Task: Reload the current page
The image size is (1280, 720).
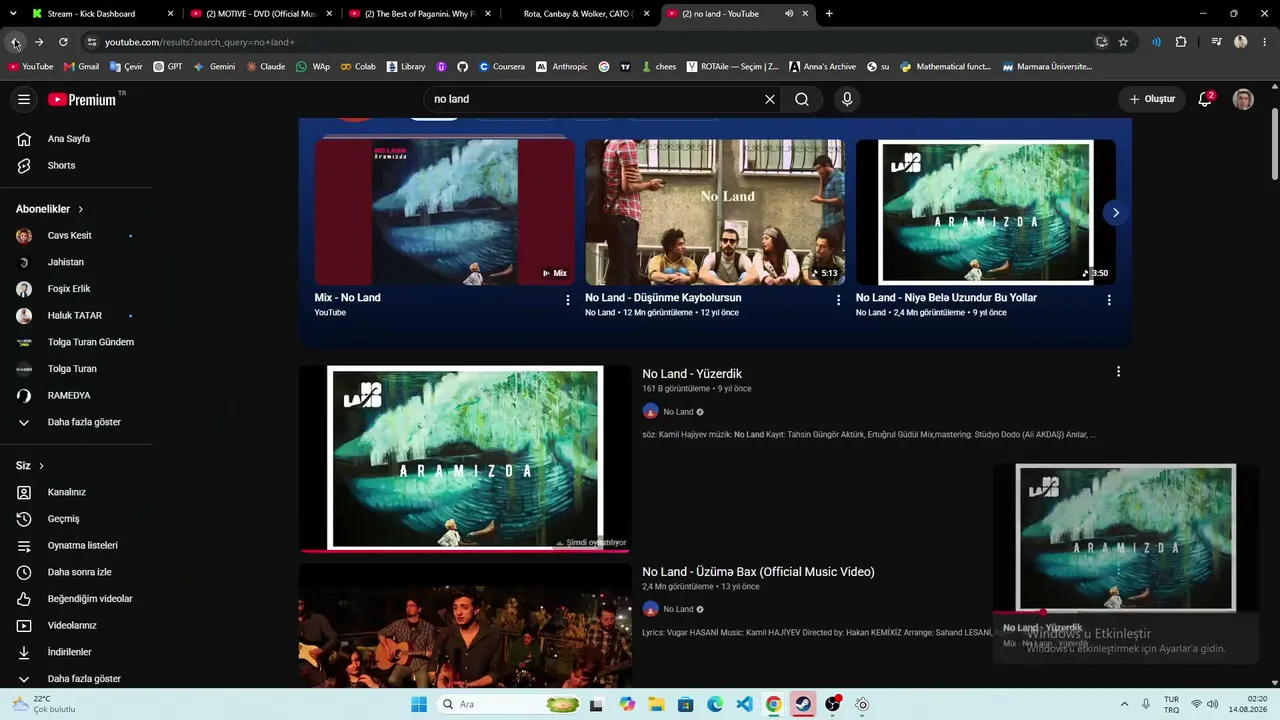Action: 63,42
